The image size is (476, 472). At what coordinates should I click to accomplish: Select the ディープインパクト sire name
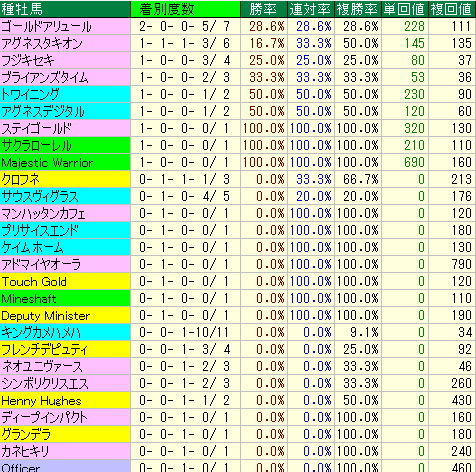44,417
